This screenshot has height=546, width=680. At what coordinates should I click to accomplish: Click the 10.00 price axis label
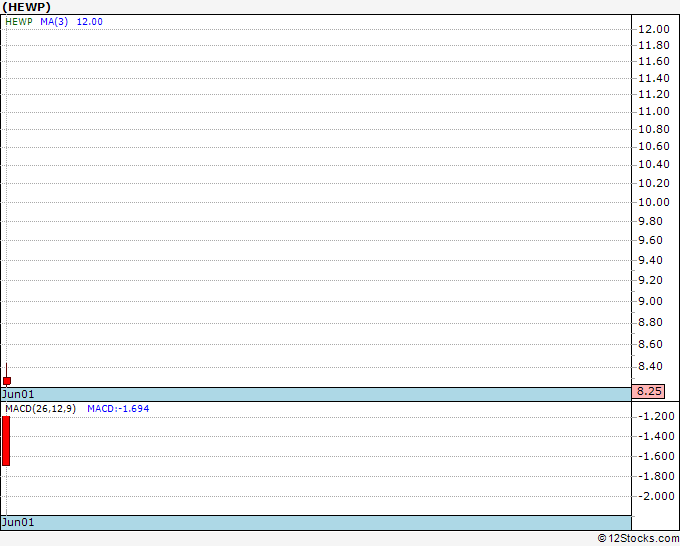(x=654, y=202)
